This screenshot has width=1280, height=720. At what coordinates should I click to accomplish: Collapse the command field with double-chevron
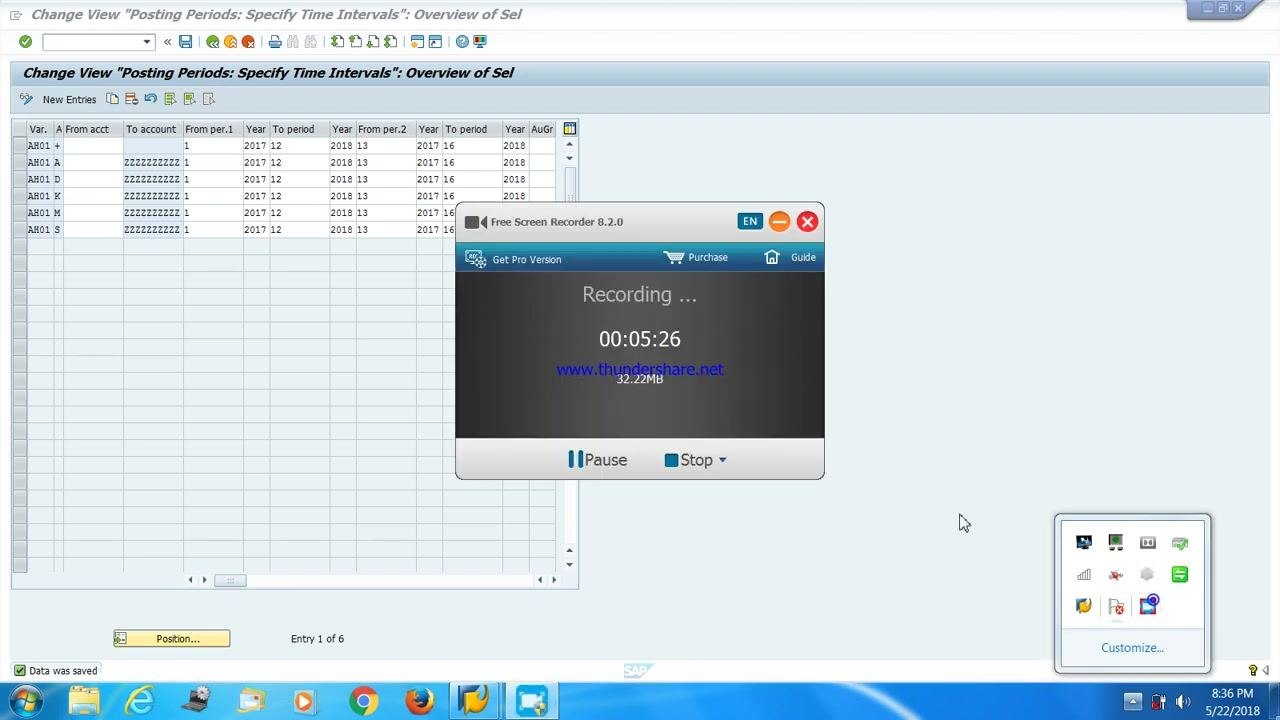pos(167,41)
